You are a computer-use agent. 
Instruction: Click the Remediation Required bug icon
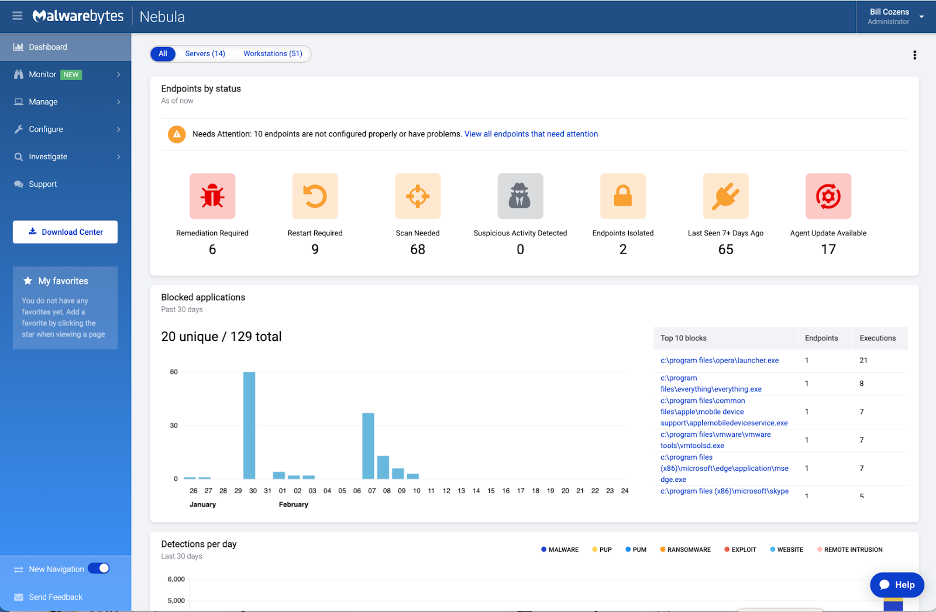click(x=213, y=196)
